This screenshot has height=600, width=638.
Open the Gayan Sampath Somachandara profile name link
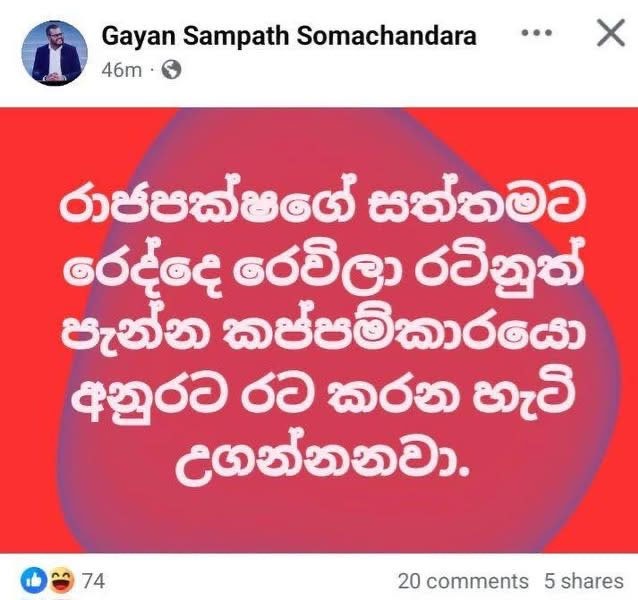click(x=289, y=36)
